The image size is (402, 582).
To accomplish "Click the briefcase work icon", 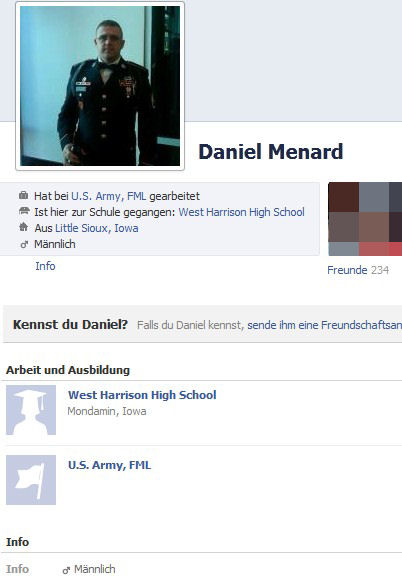I will coord(23,195).
